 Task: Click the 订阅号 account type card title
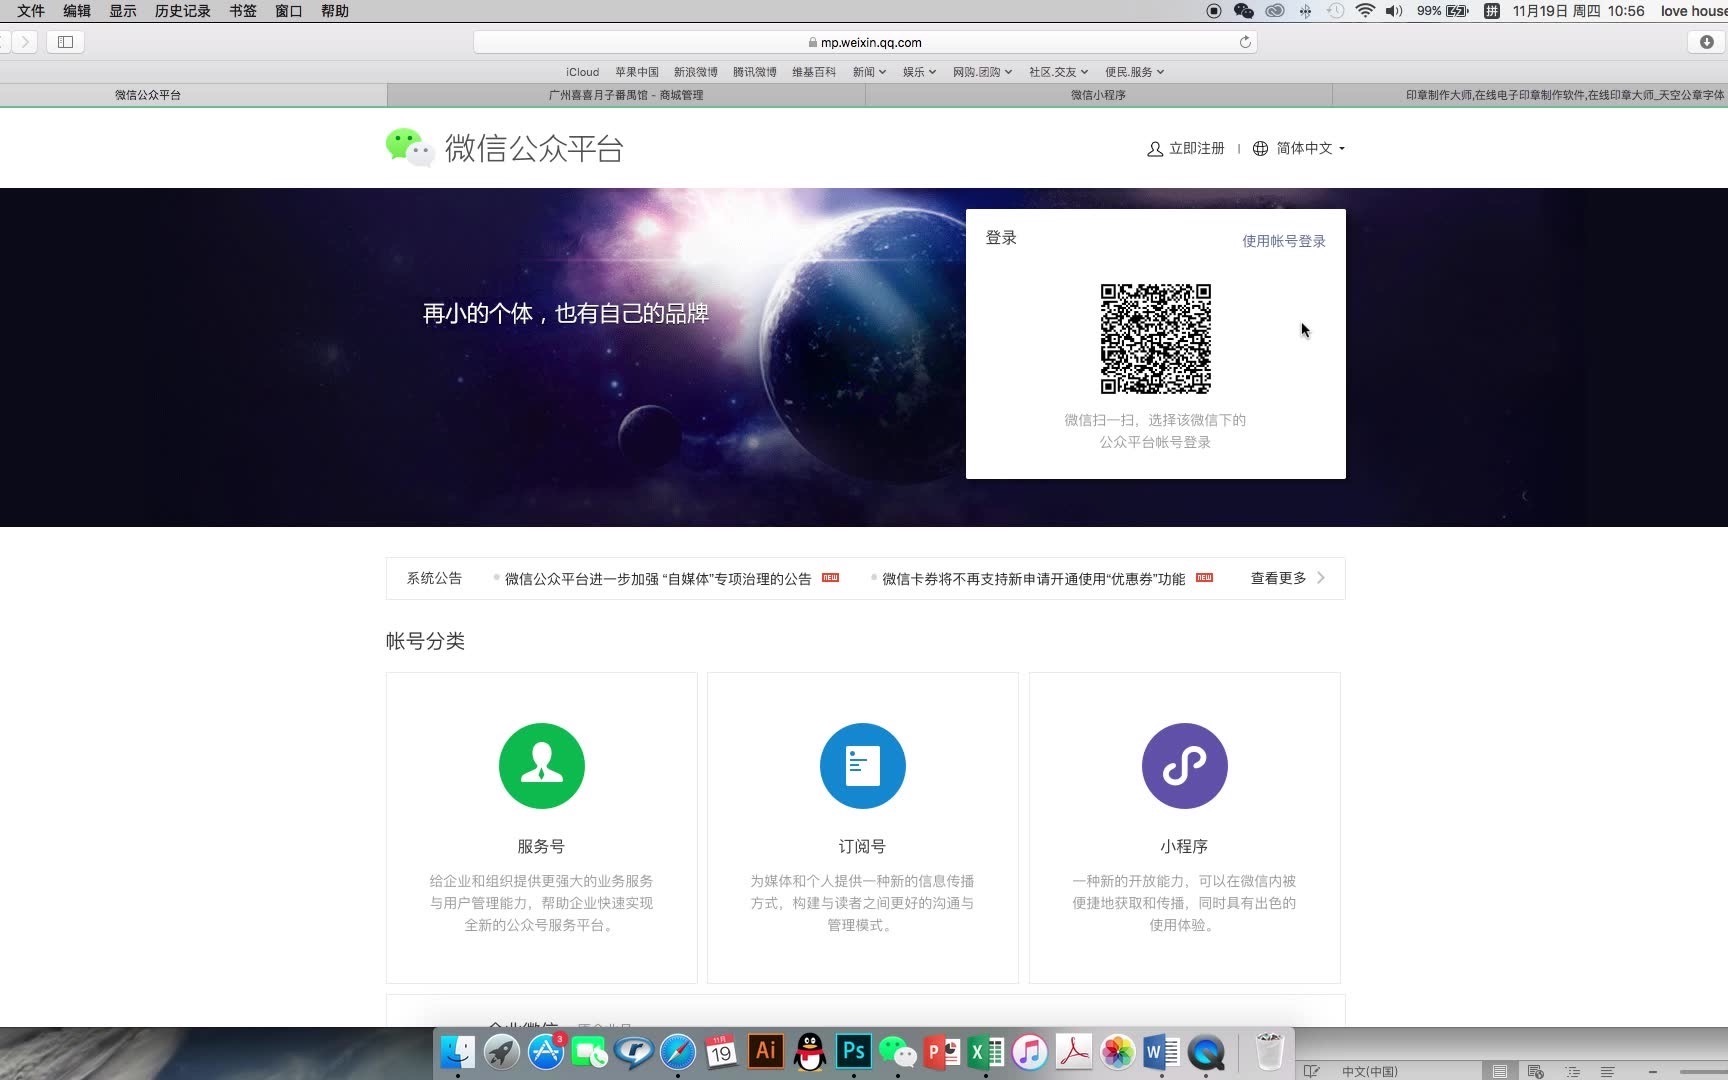coord(862,846)
